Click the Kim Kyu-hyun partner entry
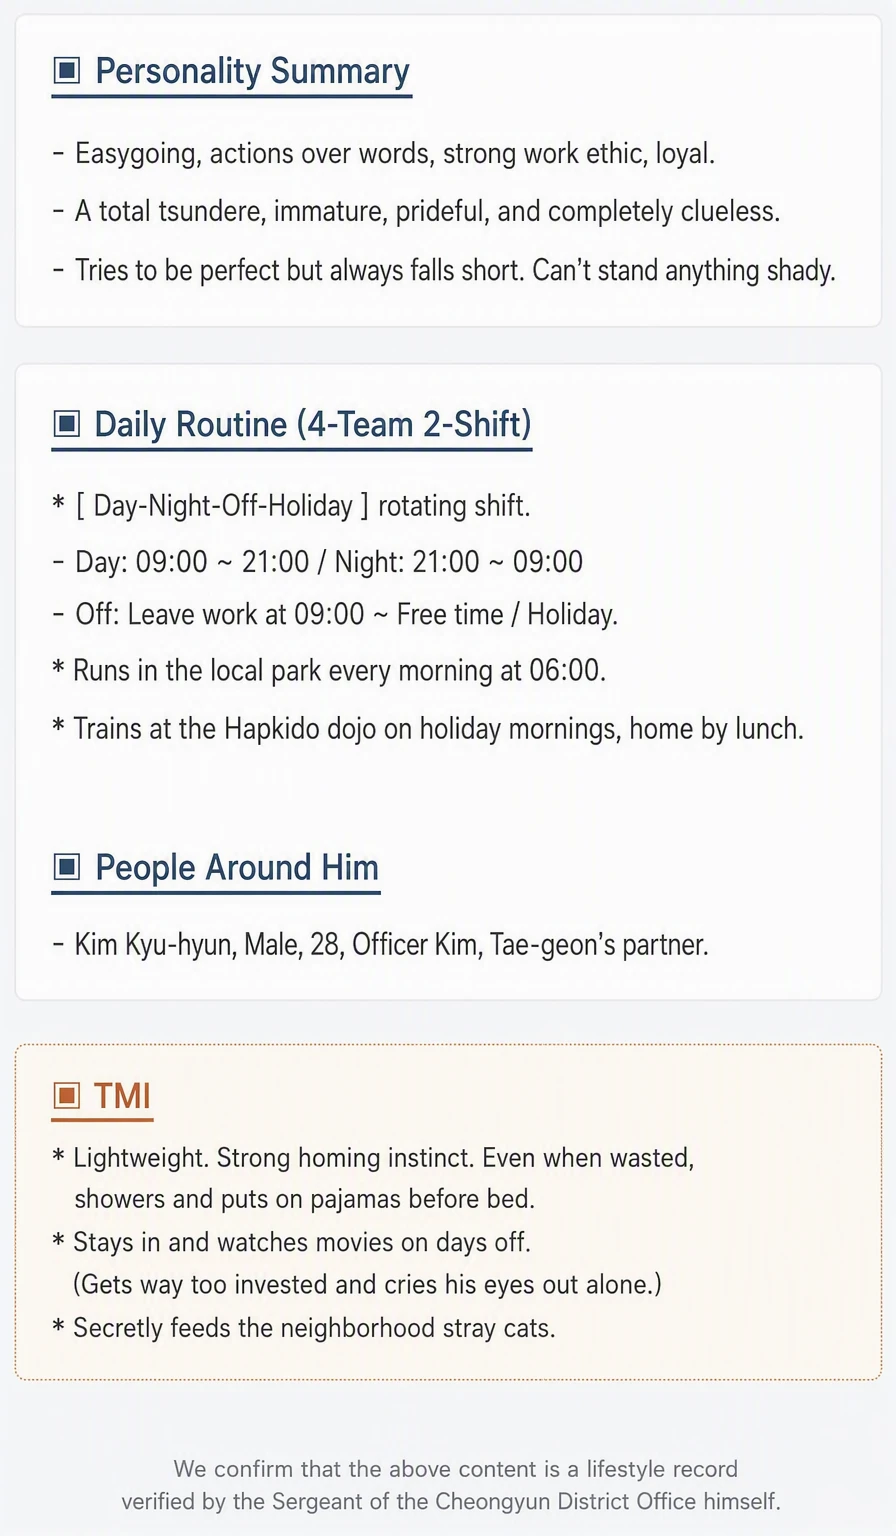Viewport: 896px width, 1536px height. (x=380, y=944)
